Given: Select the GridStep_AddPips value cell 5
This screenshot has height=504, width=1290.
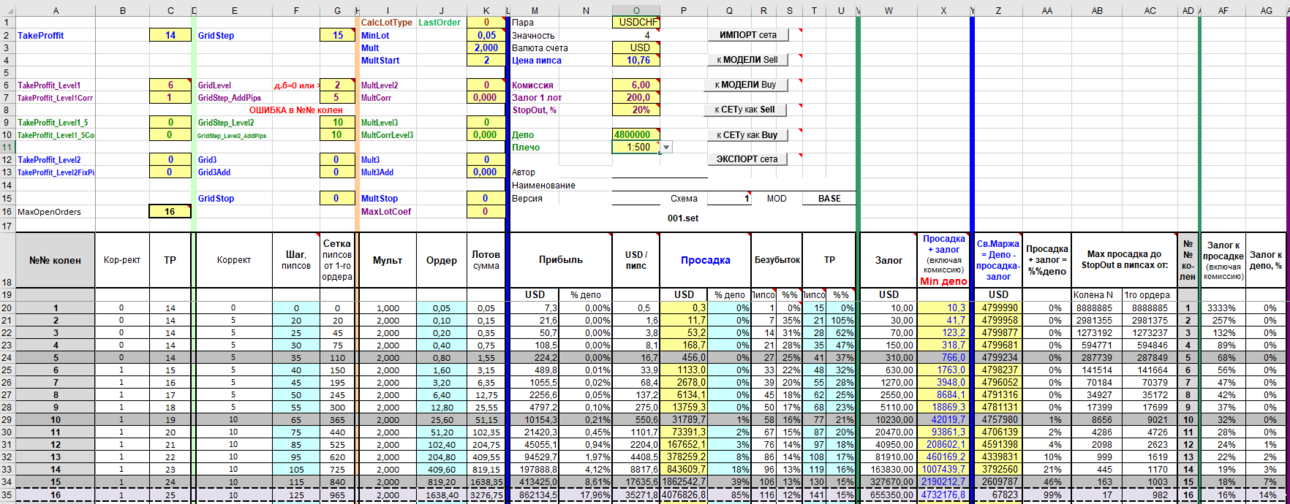Looking at the screenshot, I should [337, 98].
